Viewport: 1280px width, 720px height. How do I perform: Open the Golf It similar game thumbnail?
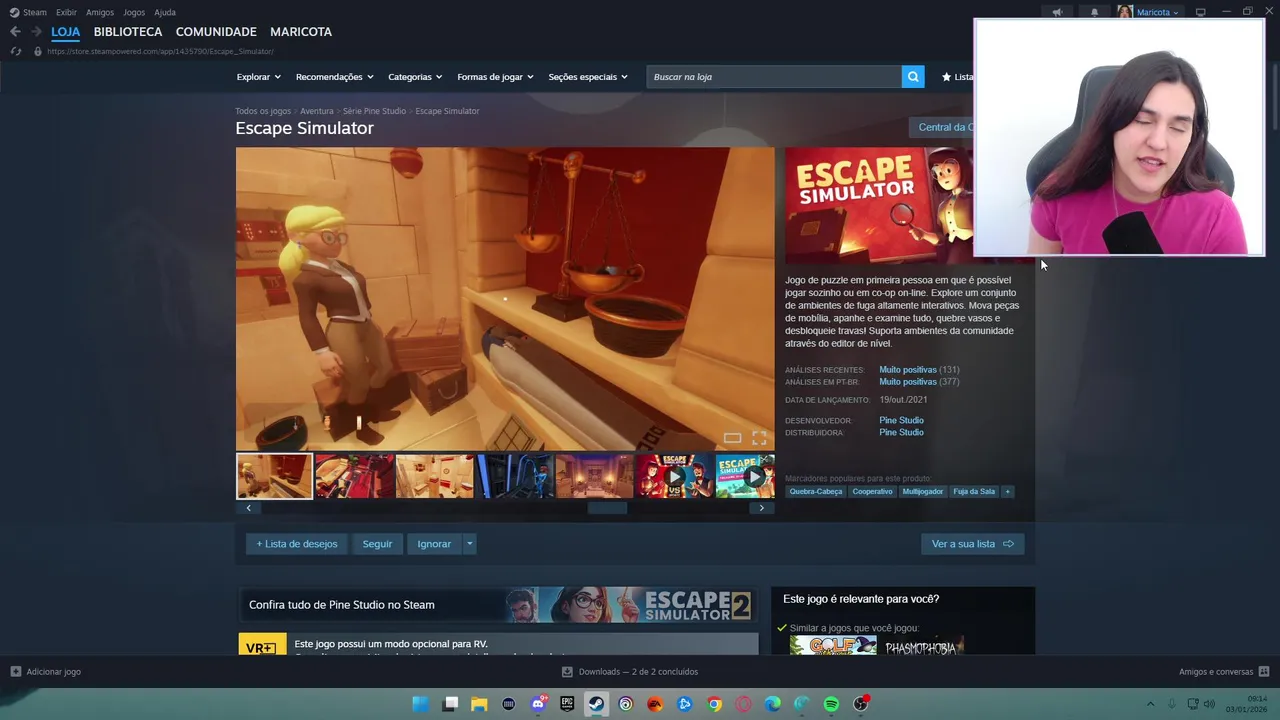(833, 646)
